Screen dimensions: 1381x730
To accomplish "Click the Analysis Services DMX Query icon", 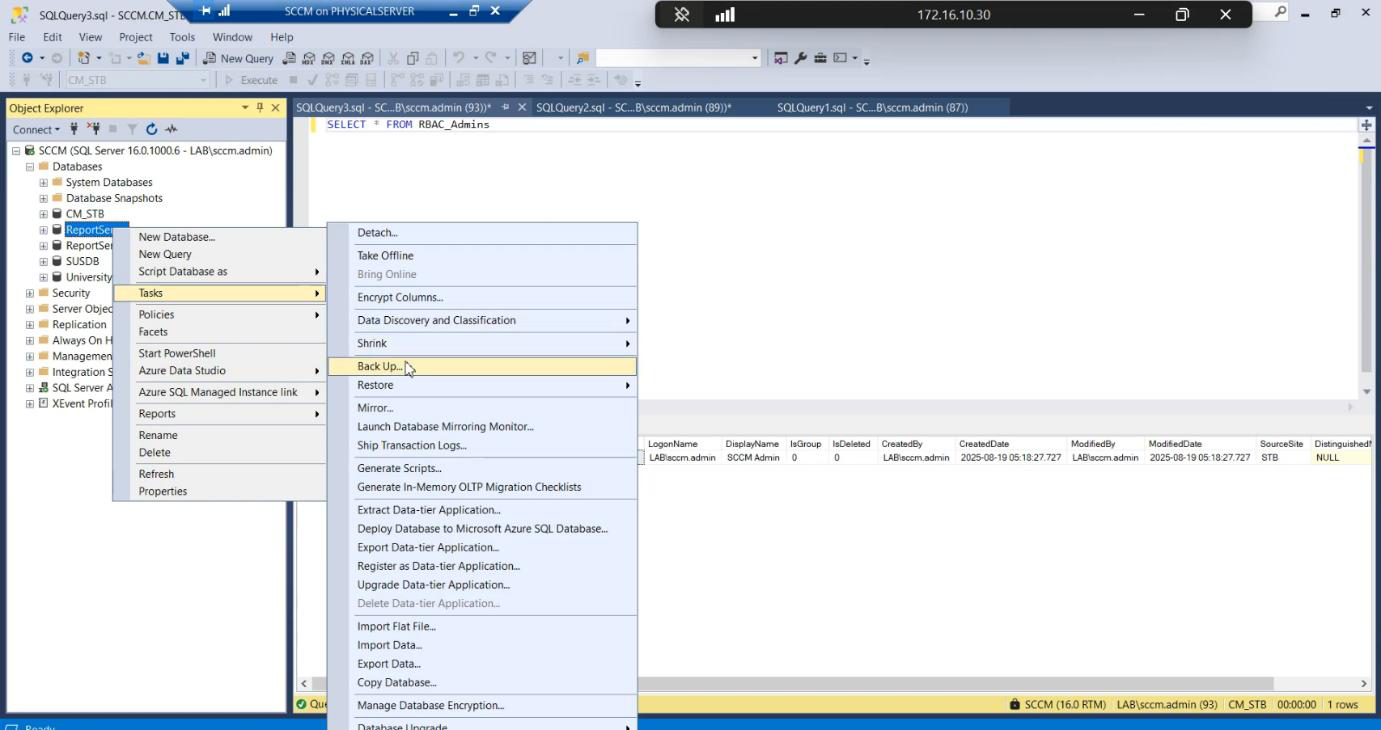I will click(328, 58).
